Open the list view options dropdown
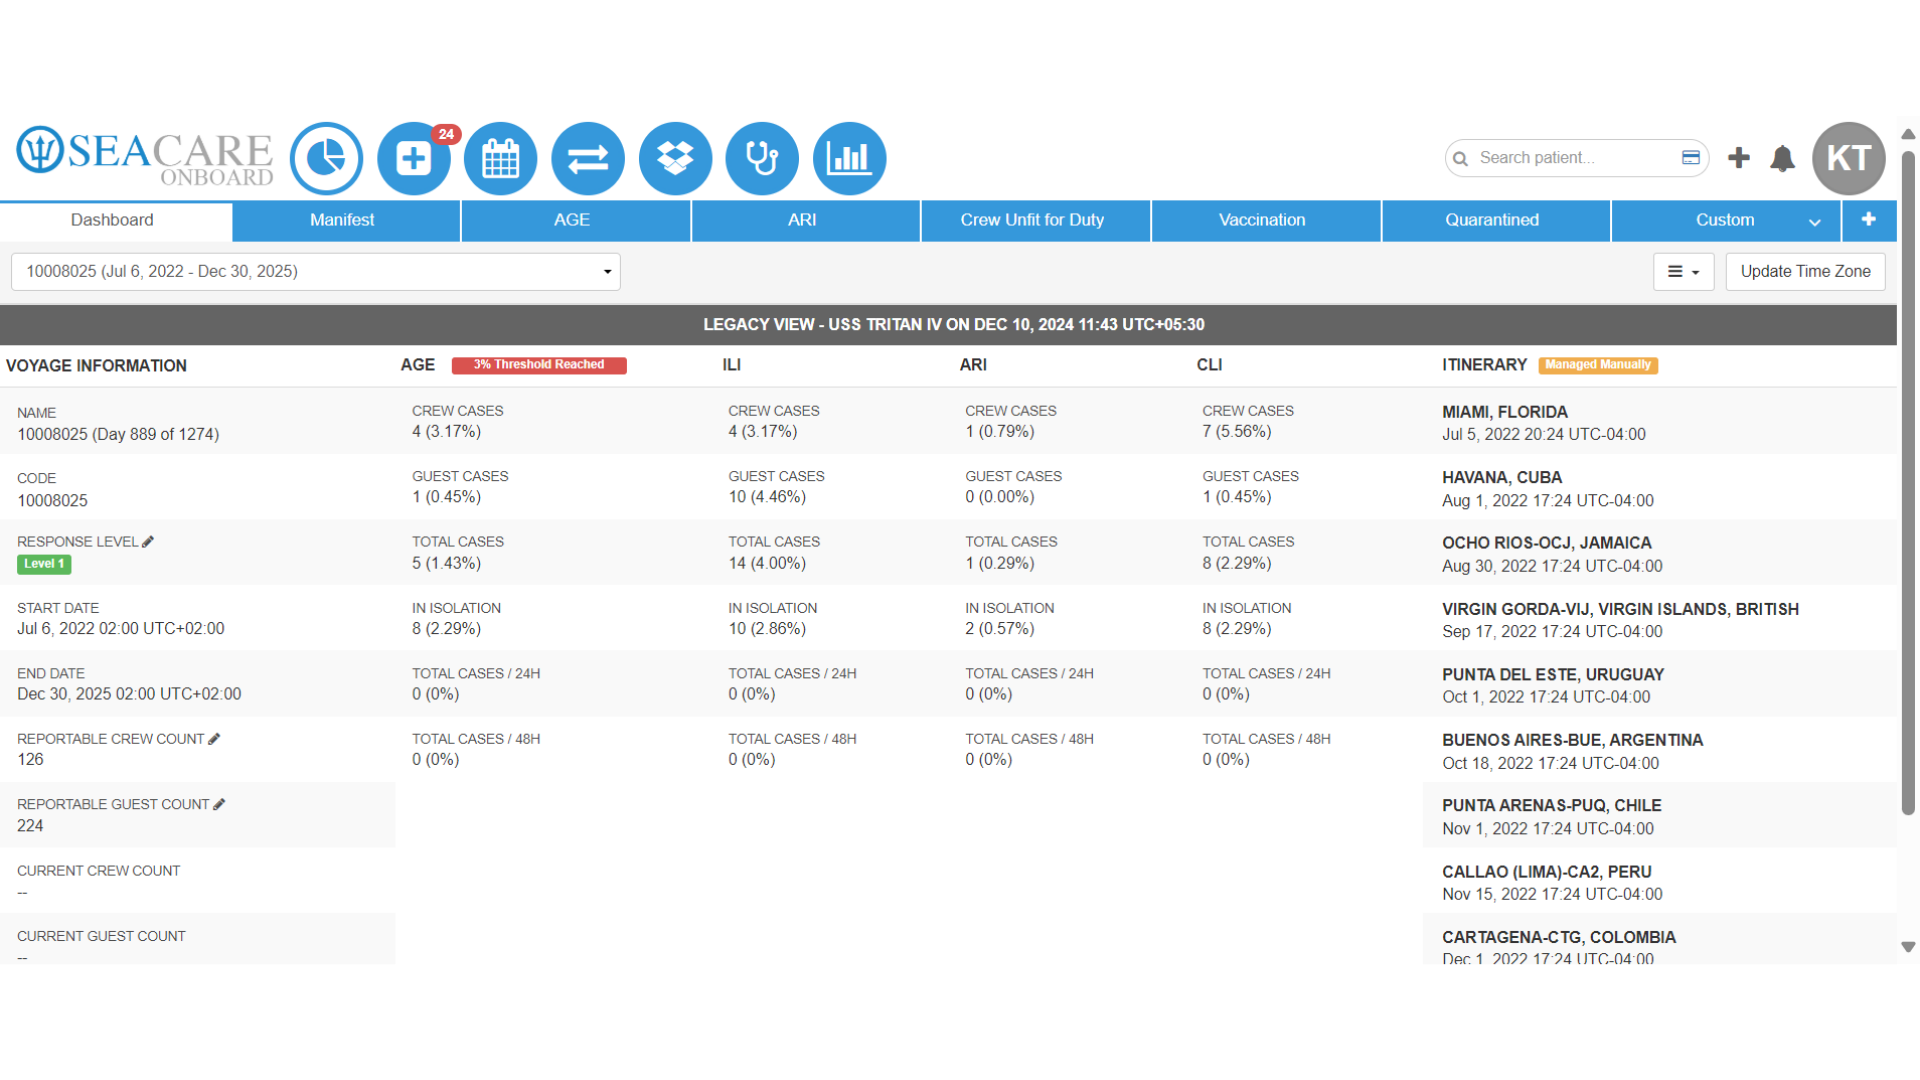Image resolution: width=1920 pixels, height=1080 pixels. [x=1683, y=272]
